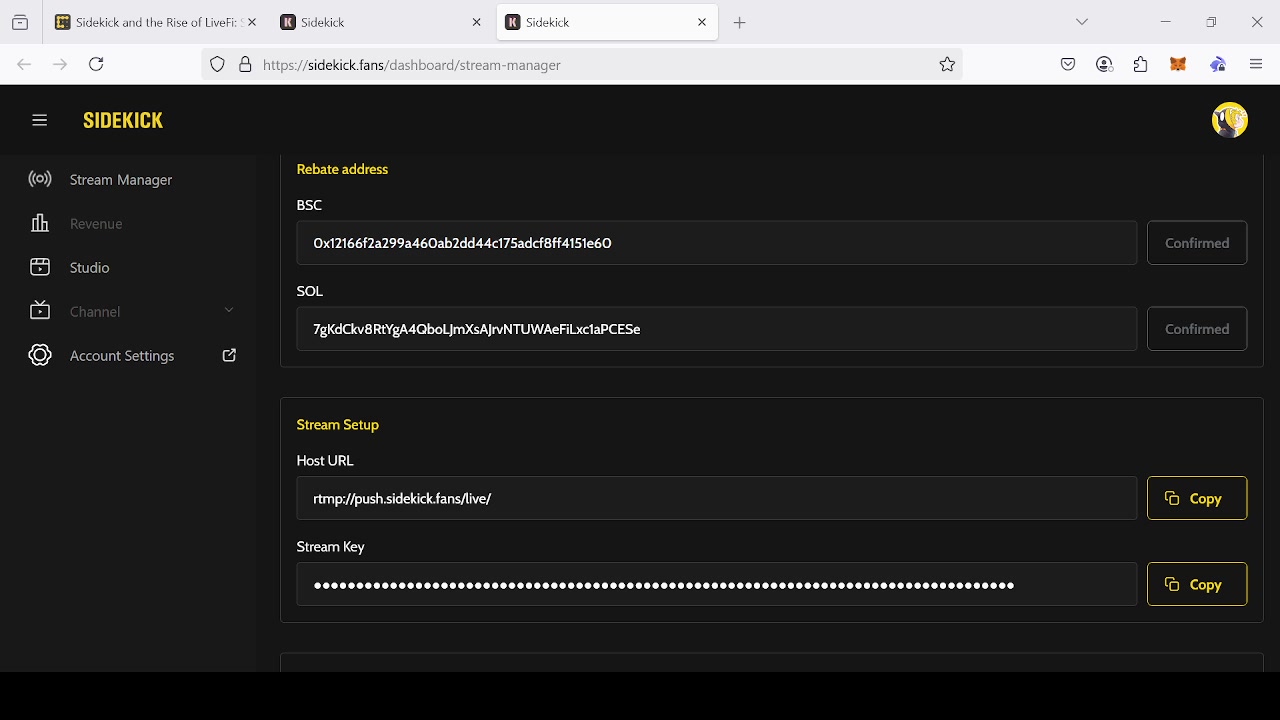The width and height of the screenshot is (1280, 720).
Task: Click the Stream Key label
Action: pyautogui.click(x=331, y=547)
